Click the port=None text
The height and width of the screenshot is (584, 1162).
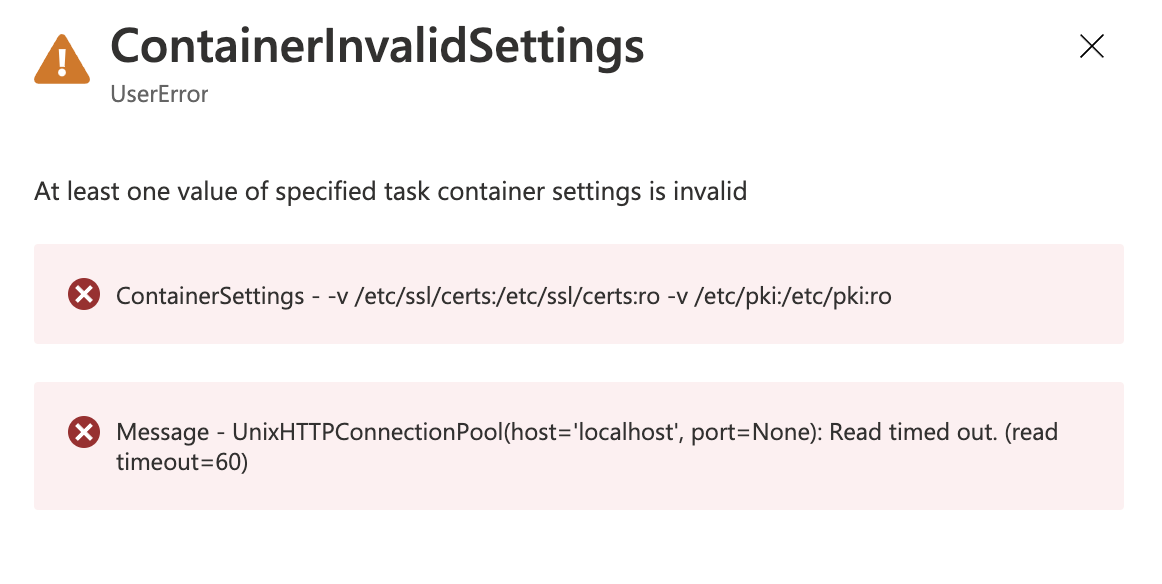[x=753, y=432]
